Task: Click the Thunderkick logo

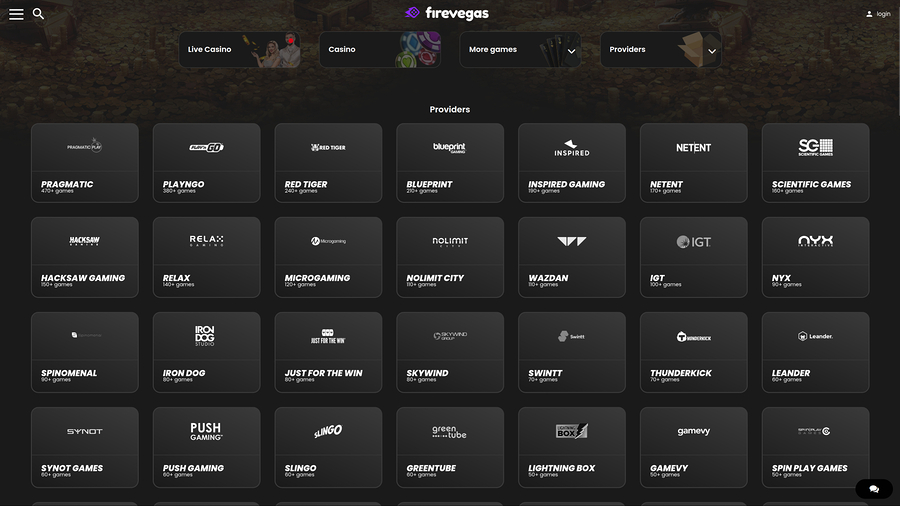Action: [693, 337]
